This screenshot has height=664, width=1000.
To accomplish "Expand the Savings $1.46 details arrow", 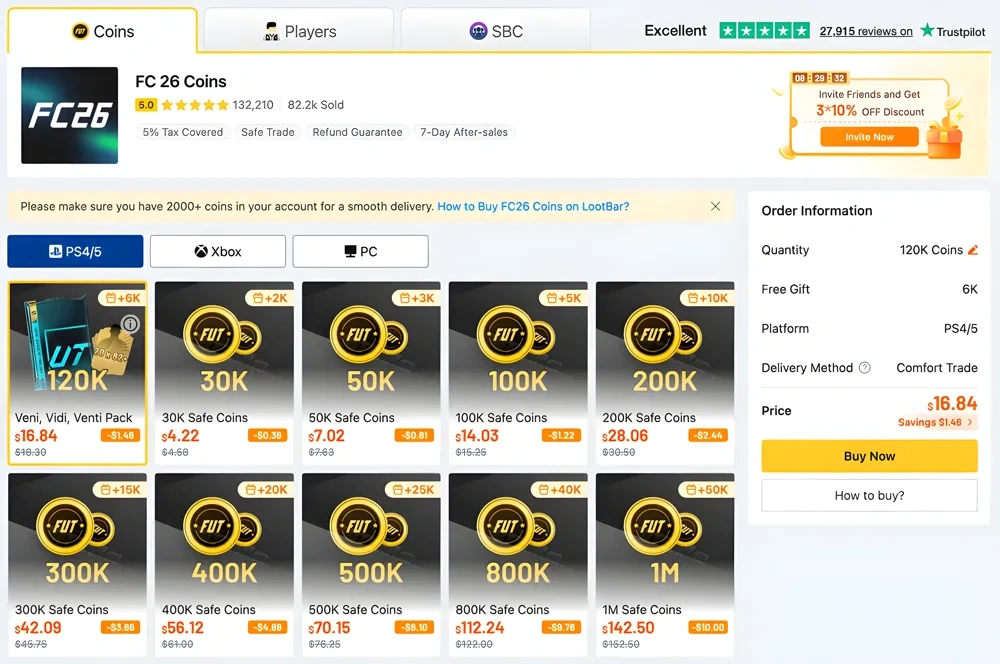I will [x=970, y=423].
